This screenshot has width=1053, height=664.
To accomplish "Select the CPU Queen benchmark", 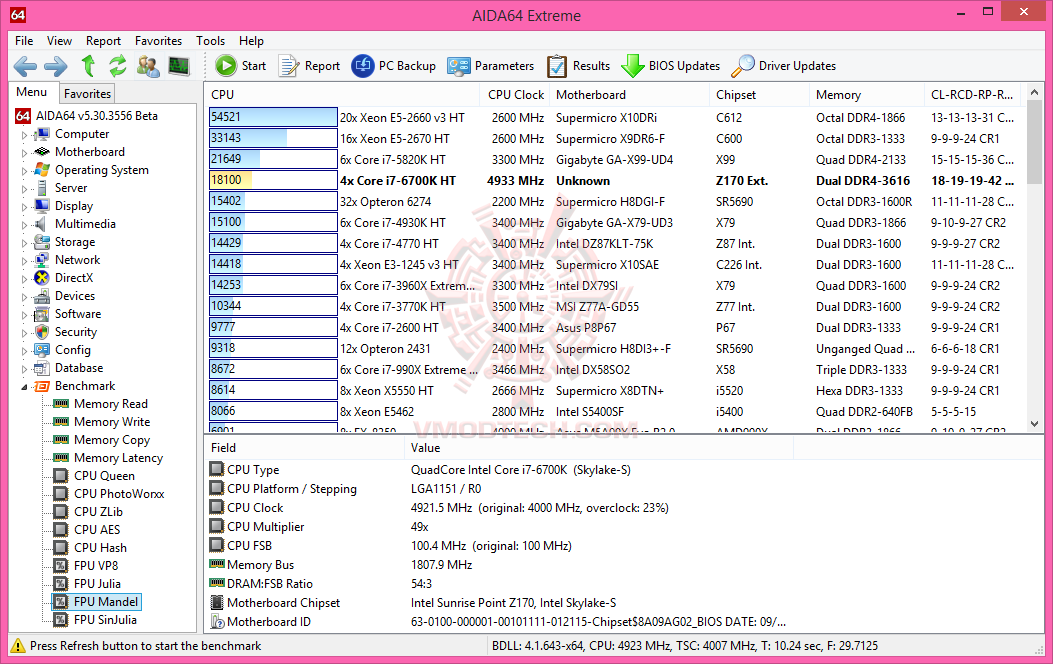I will click(104, 476).
